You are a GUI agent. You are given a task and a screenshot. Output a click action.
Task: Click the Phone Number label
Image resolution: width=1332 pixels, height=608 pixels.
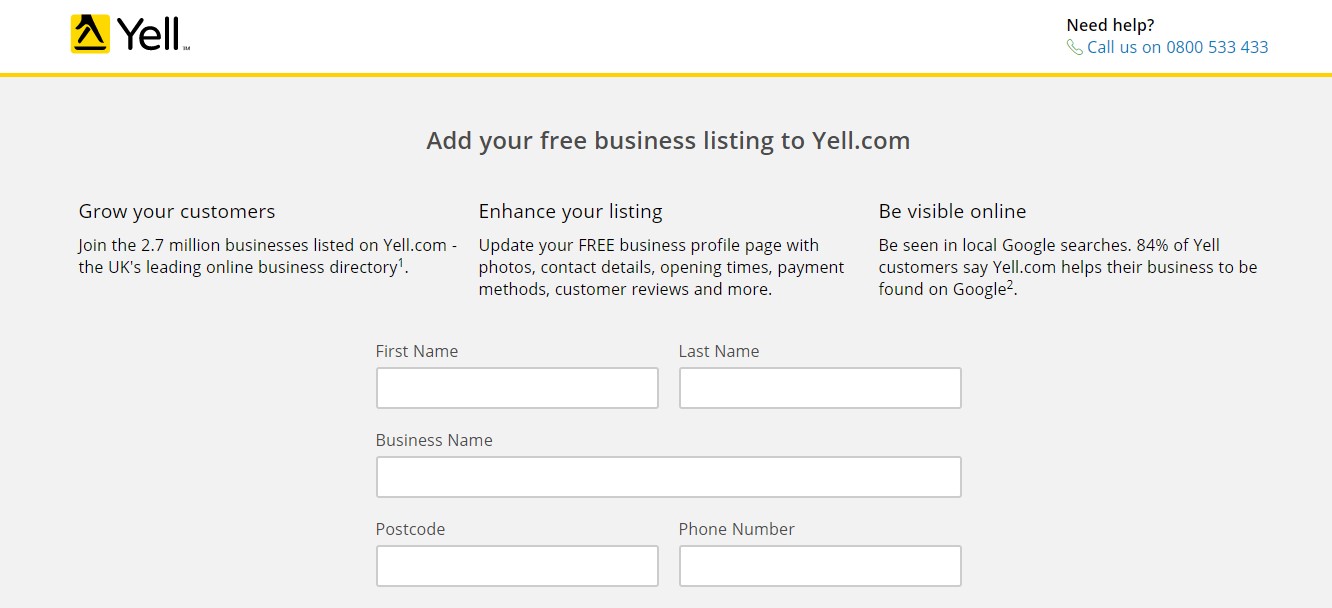pos(736,529)
